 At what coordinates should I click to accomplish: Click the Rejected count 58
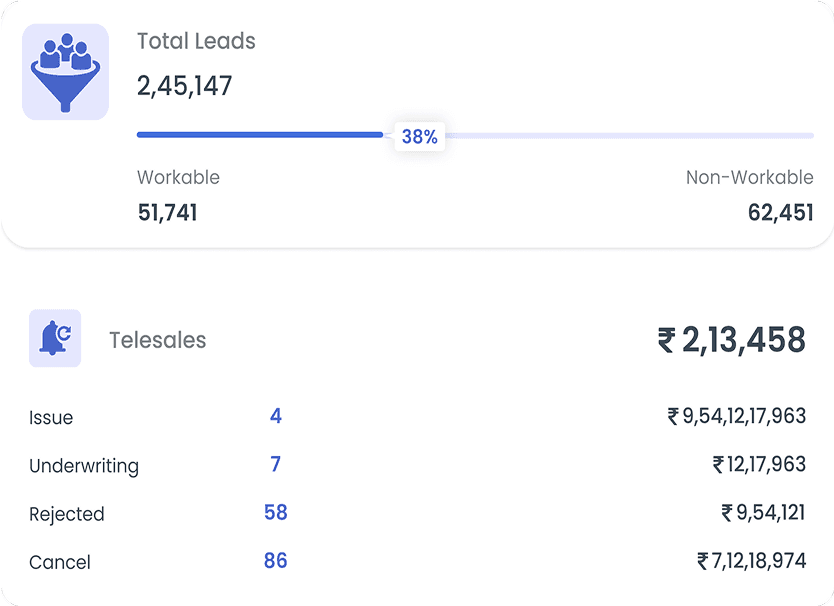point(276,512)
